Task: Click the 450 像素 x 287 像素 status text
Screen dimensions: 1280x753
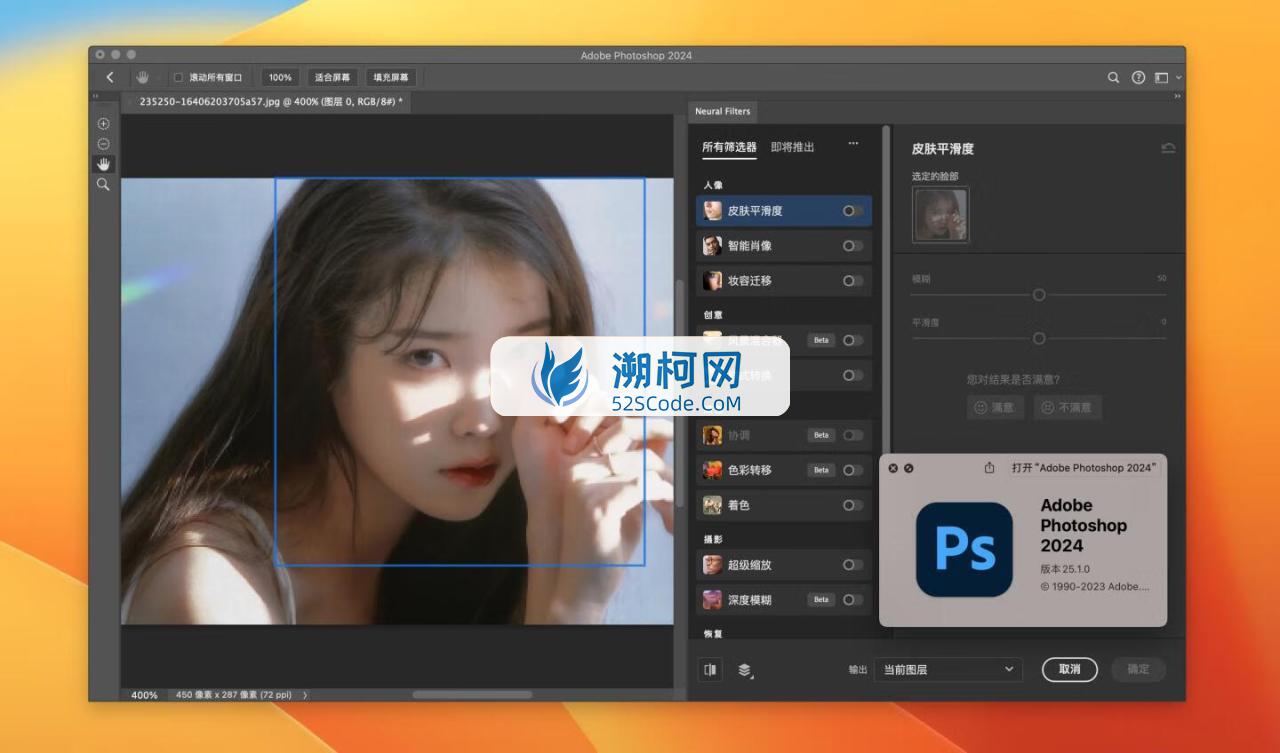Action: 235,695
